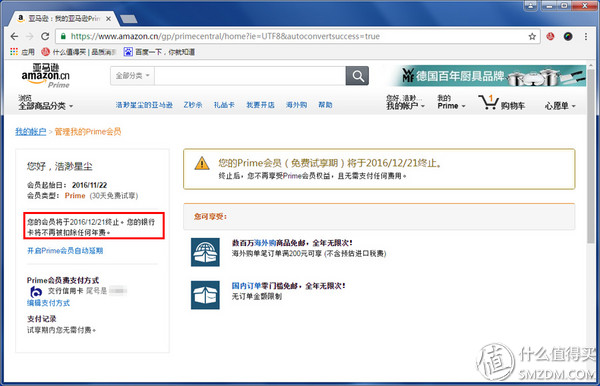Click the browser forward arrow
The image size is (600, 386).
(30, 36)
